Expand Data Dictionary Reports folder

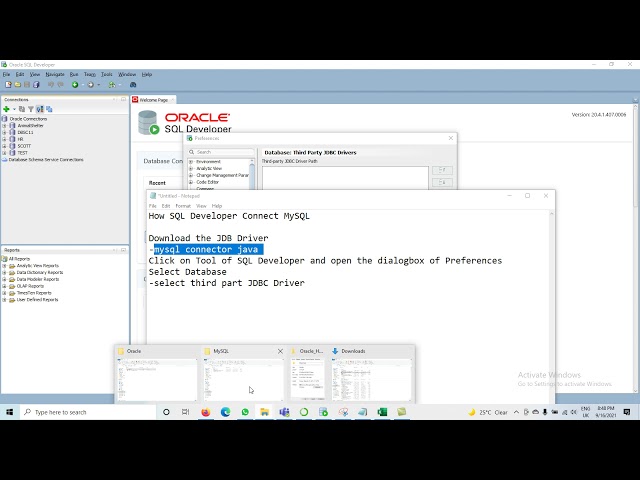point(4,272)
